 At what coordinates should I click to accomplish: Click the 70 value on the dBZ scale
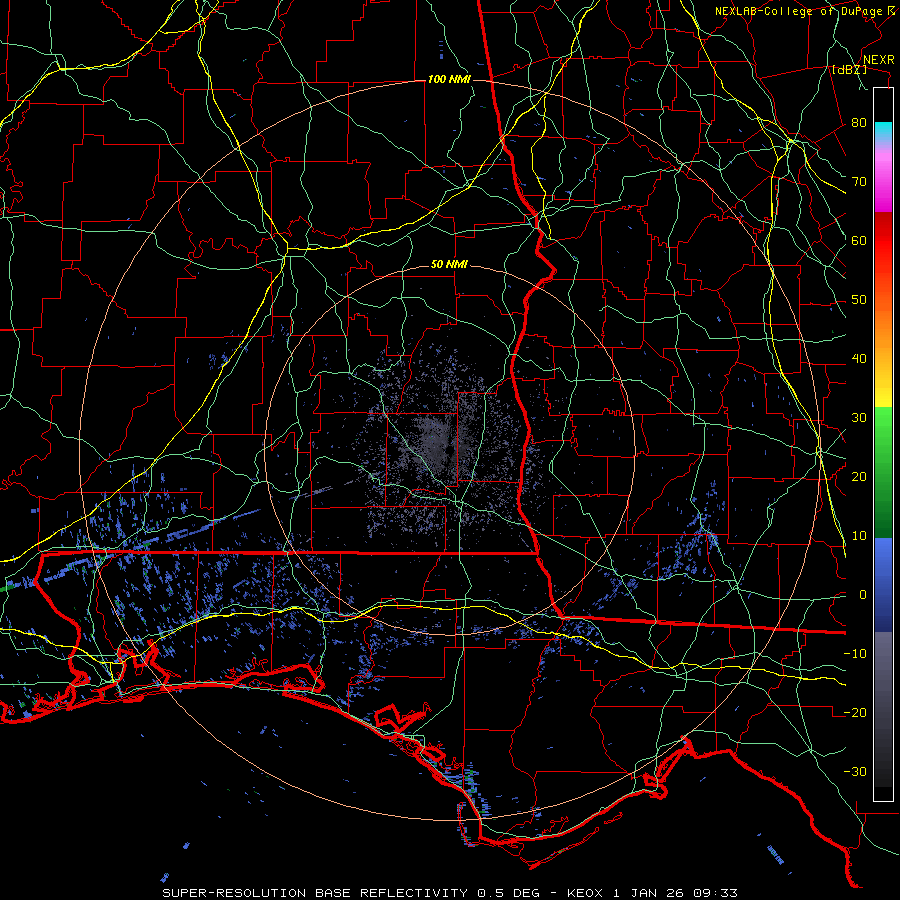[859, 182]
